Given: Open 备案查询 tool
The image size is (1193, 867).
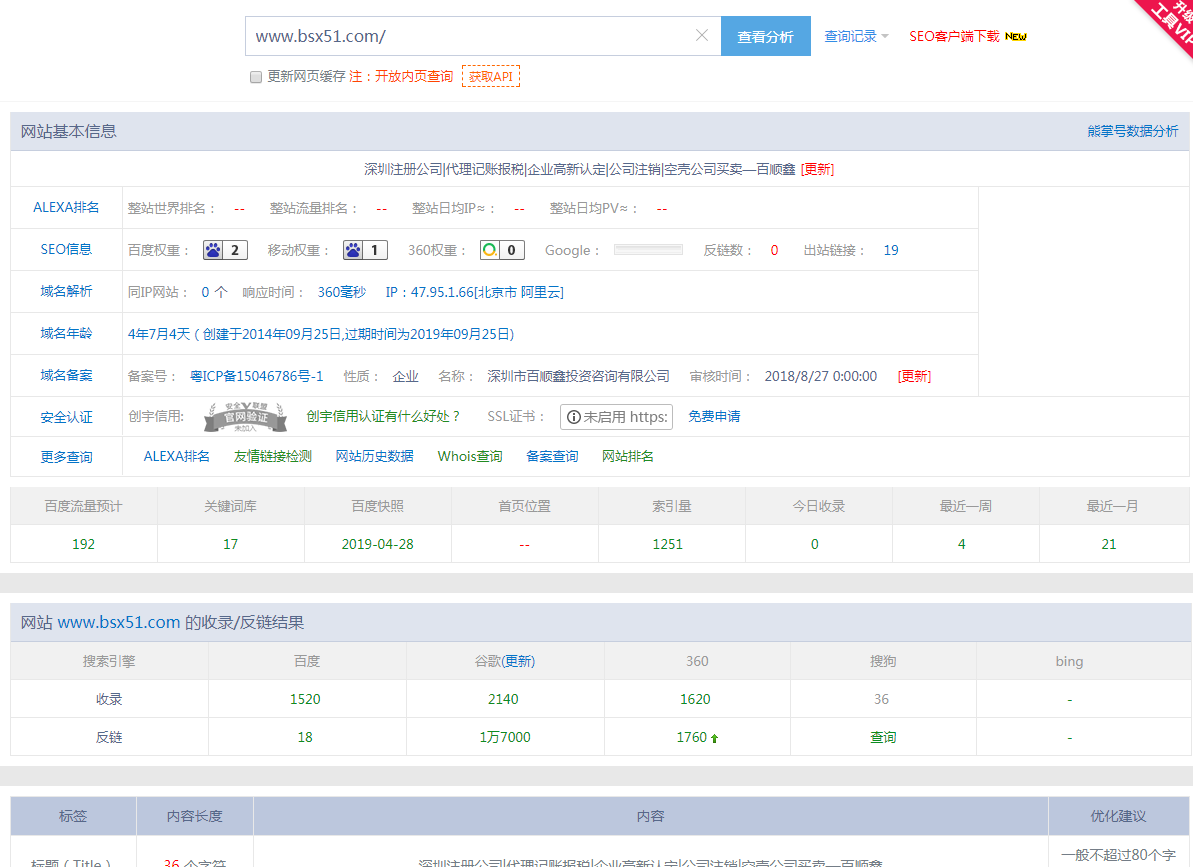Looking at the screenshot, I should (x=552, y=456).
